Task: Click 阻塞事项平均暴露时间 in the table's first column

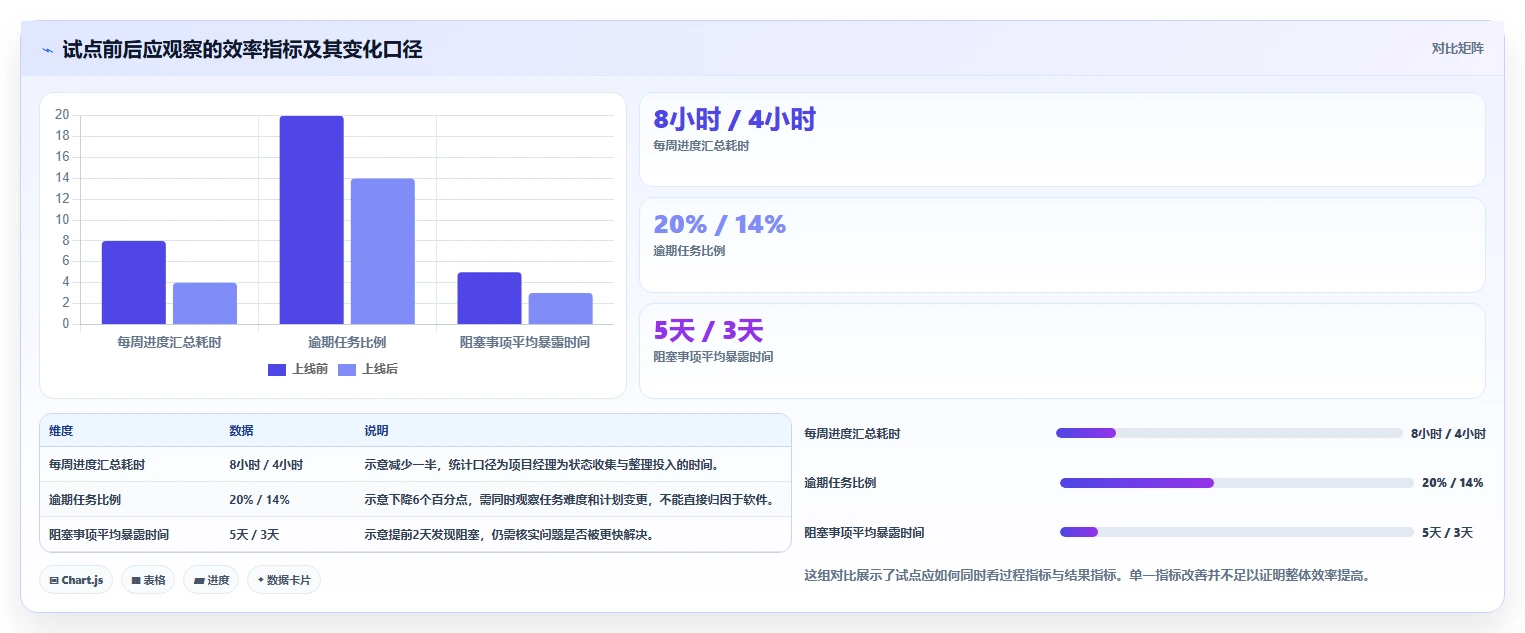Action: coord(108,535)
